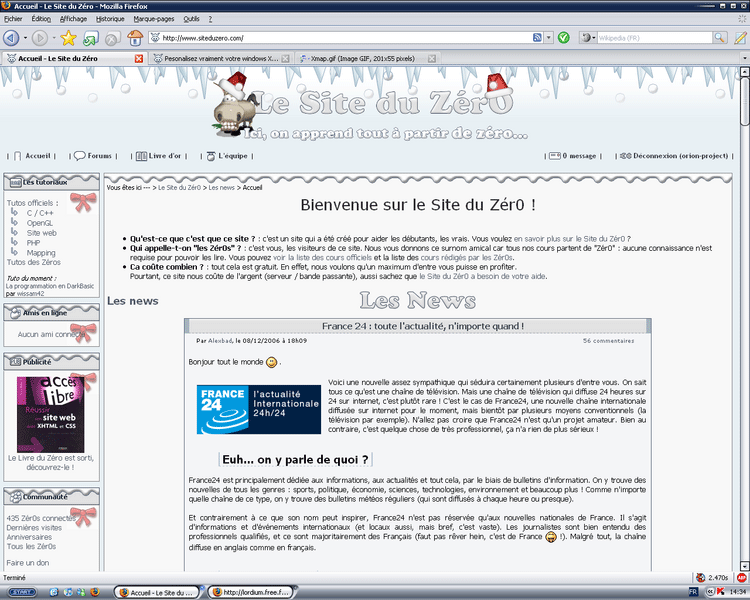The image size is (750, 600).
Task: Click the RSS feed icon in address bar
Action: click(x=537, y=38)
